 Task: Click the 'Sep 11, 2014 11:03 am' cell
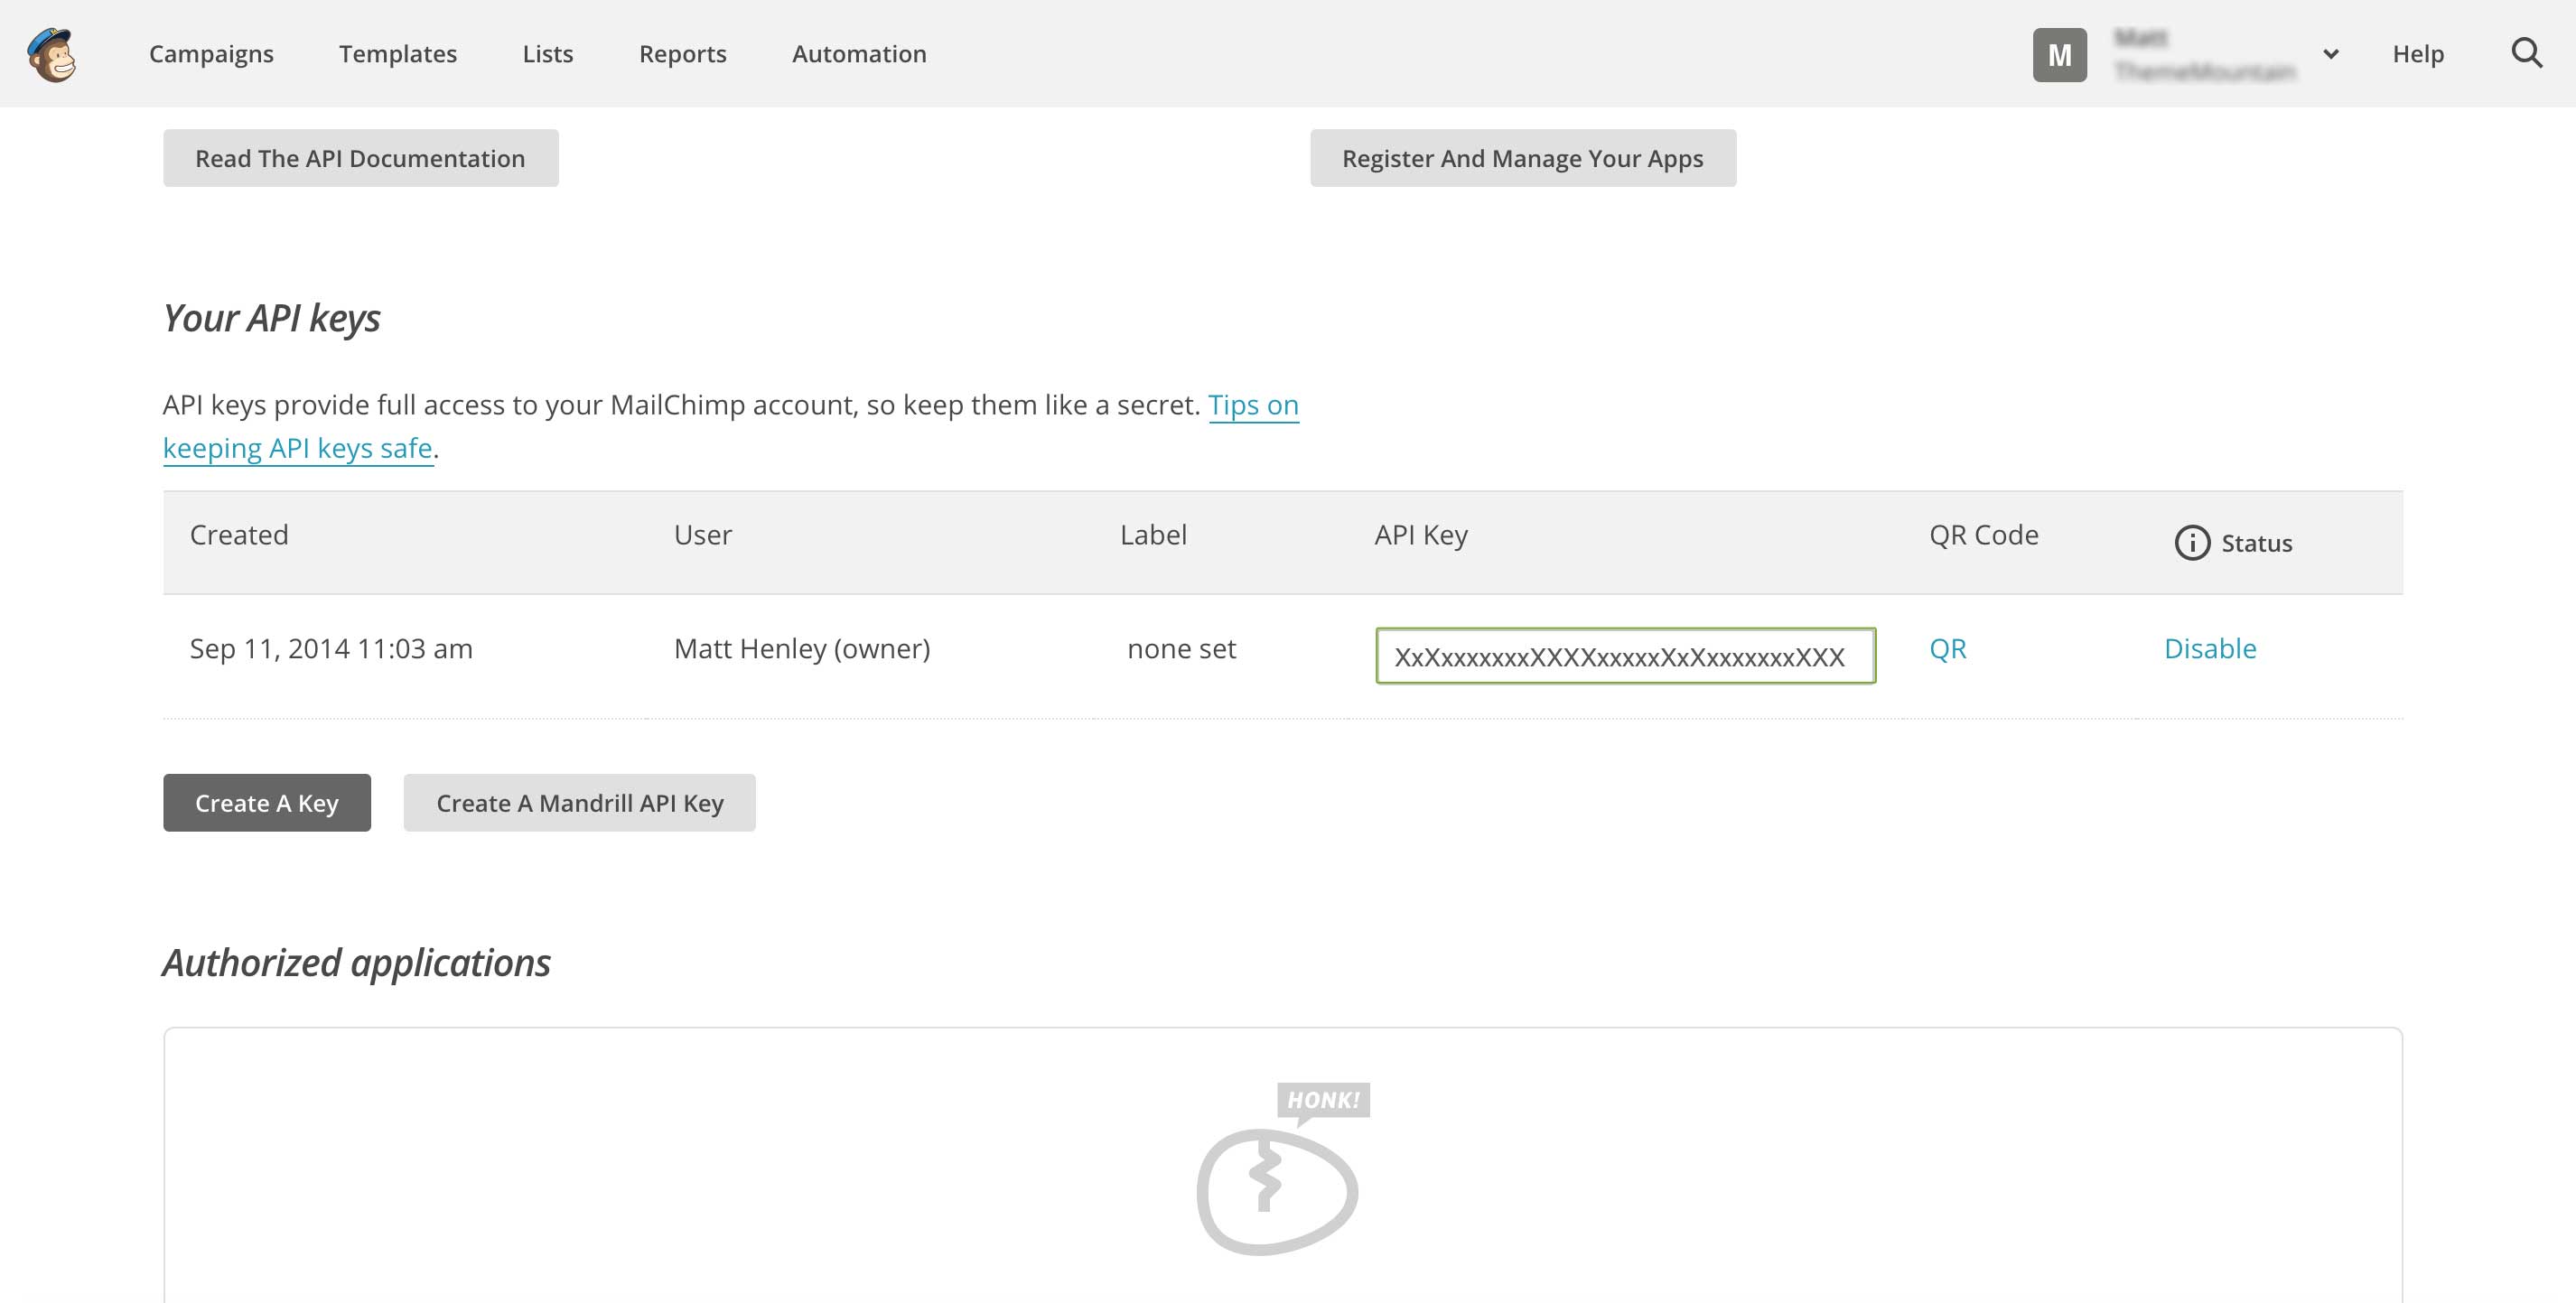point(331,649)
